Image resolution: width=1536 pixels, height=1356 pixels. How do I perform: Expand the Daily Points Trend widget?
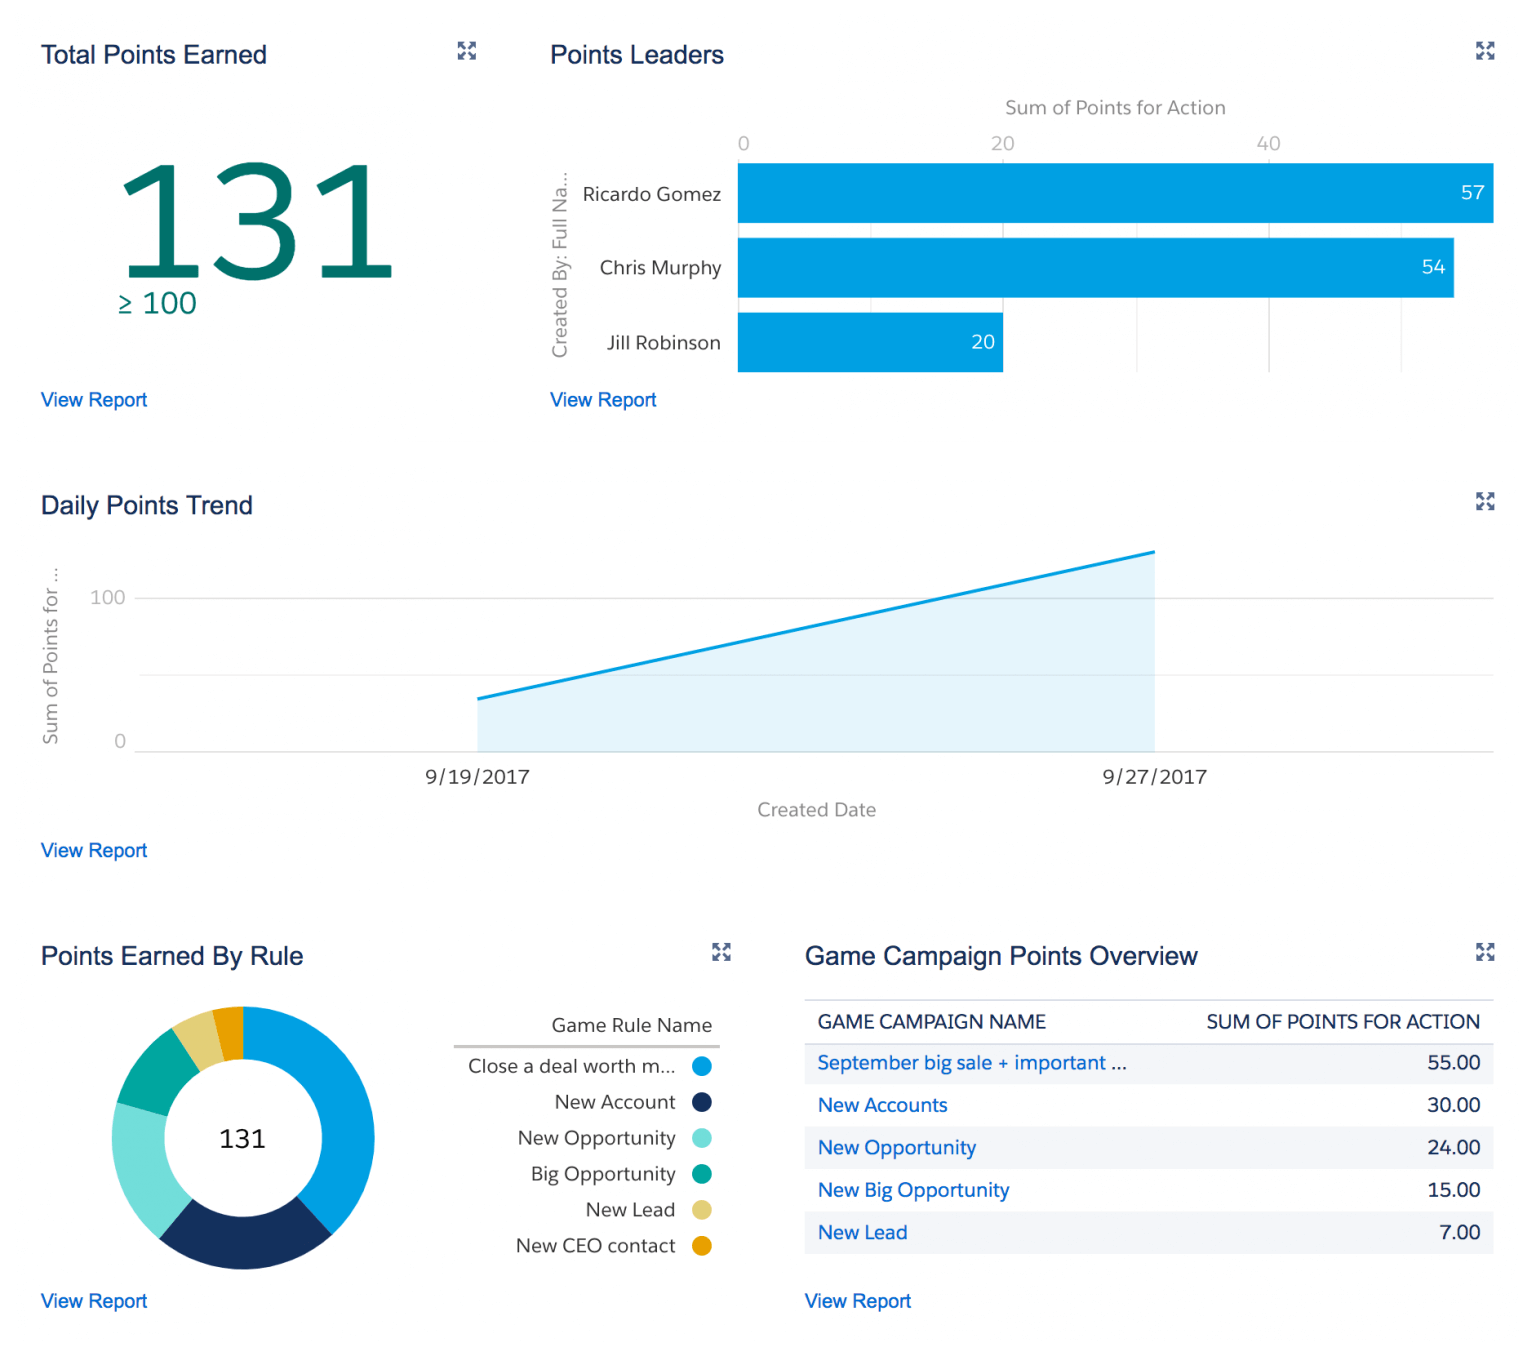1486,501
